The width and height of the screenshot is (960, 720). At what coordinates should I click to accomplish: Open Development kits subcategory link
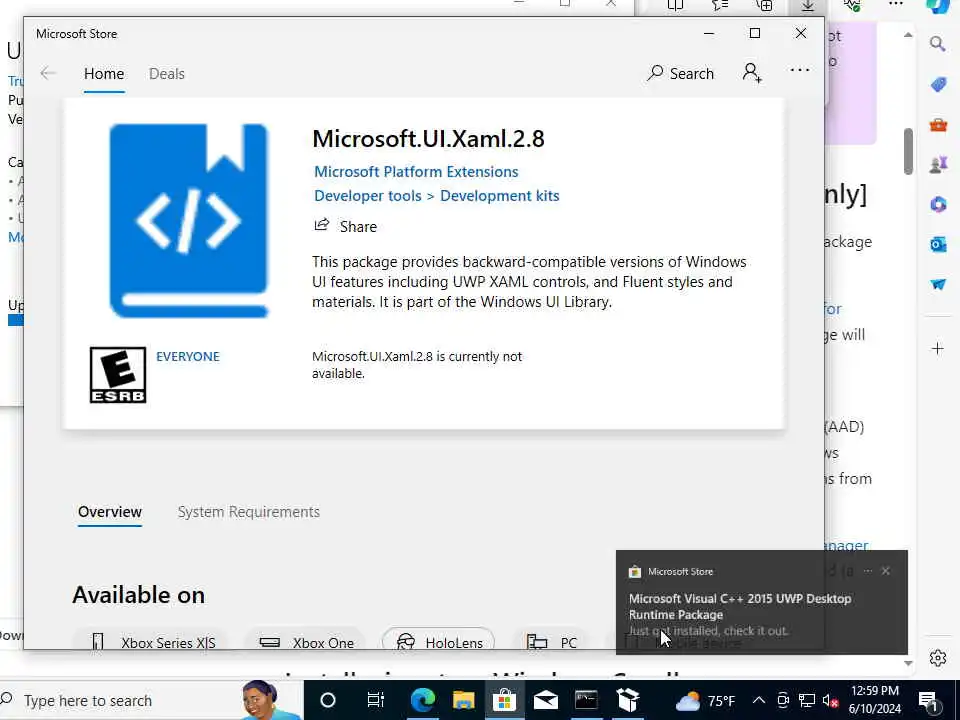(500, 196)
